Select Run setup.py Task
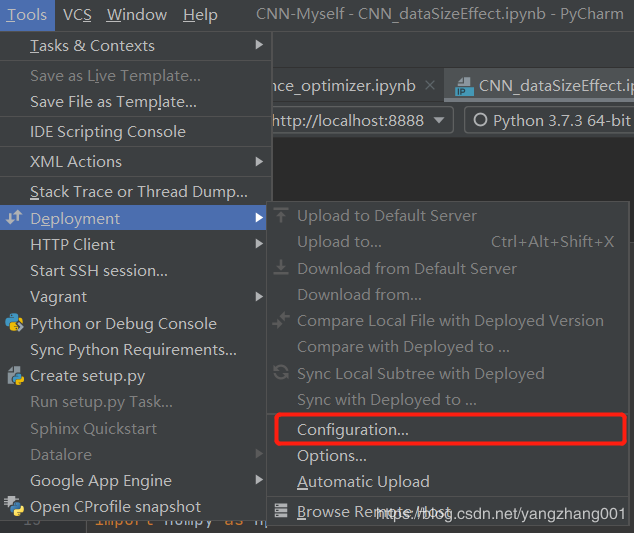Image resolution: width=634 pixels, height=533 pixels. 133,402
